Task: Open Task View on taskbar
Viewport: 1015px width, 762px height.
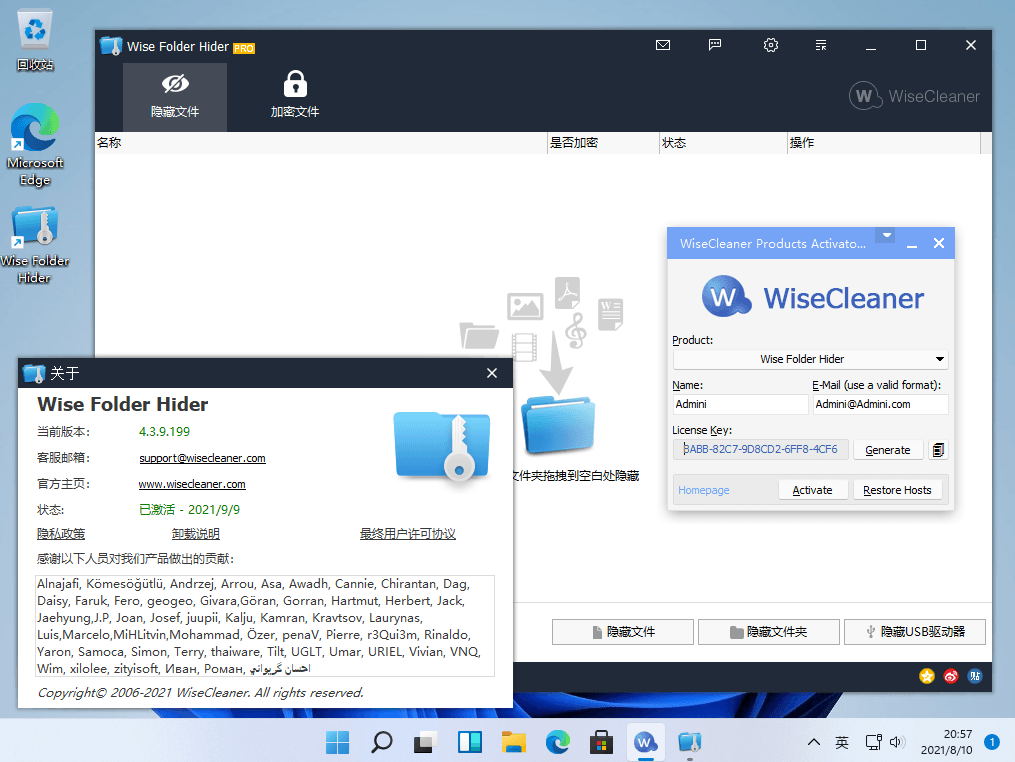Action: tap(425, 742)
